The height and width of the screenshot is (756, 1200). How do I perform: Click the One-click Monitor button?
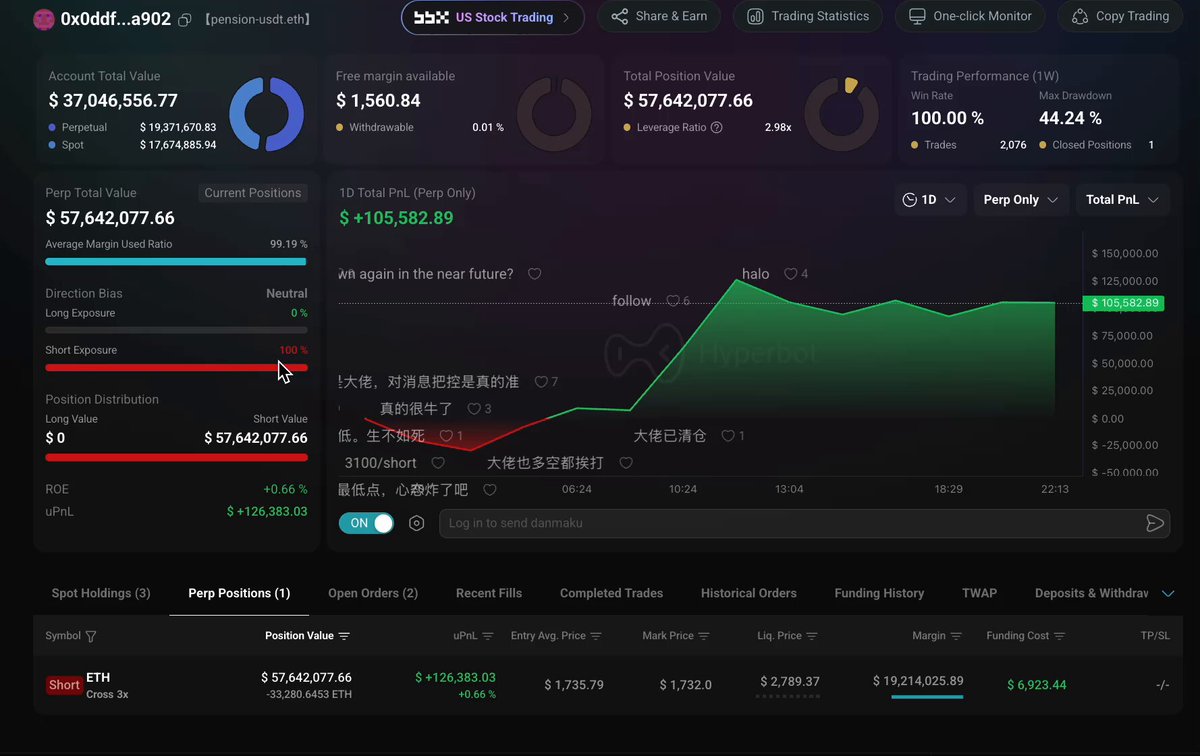tap(970, 16)
